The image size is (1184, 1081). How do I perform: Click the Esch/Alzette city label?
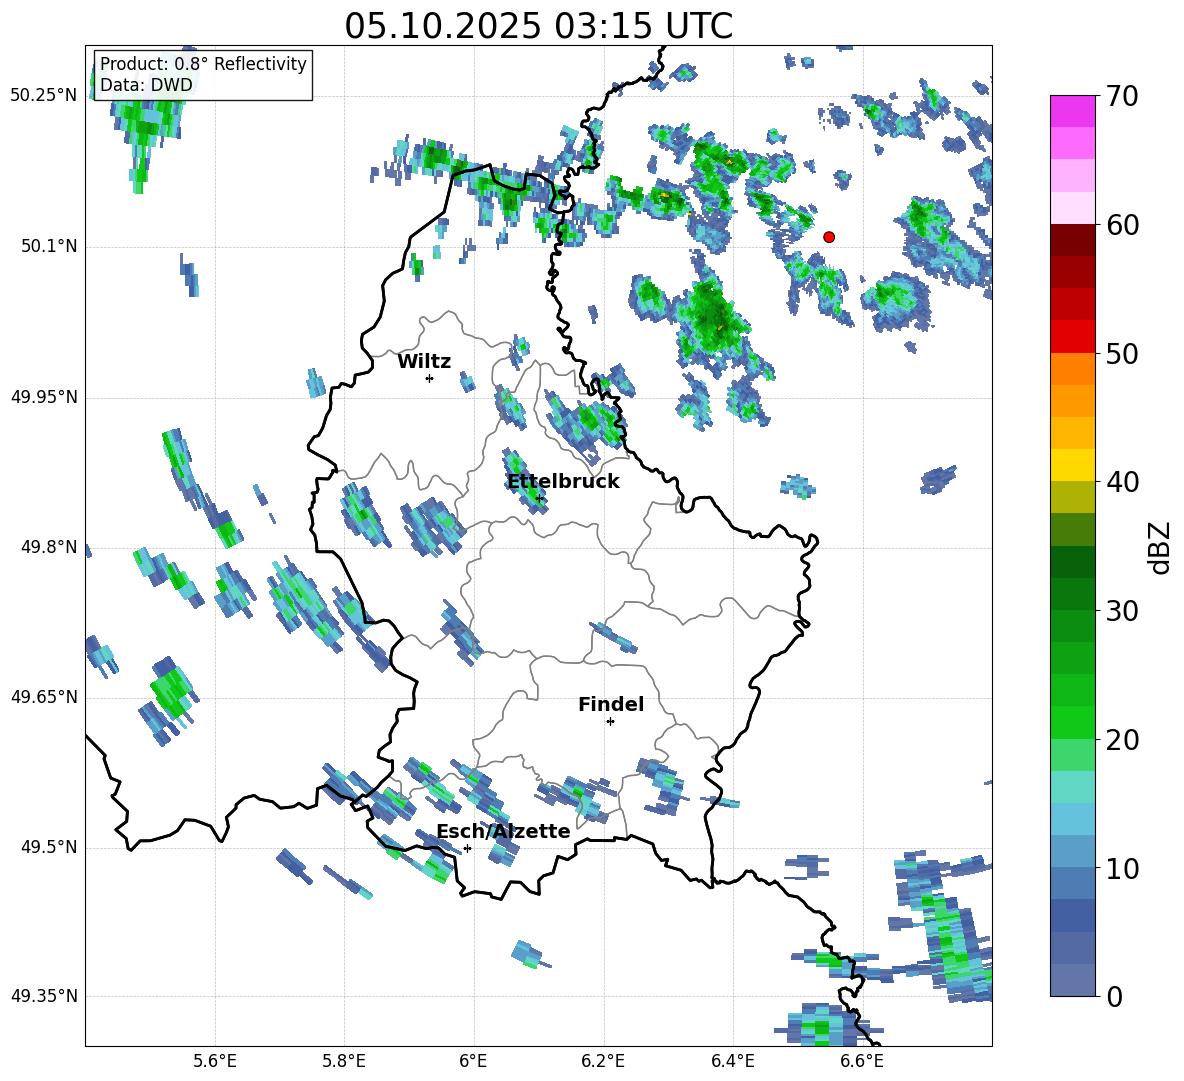pyautogui.click(x=503, y=832)
